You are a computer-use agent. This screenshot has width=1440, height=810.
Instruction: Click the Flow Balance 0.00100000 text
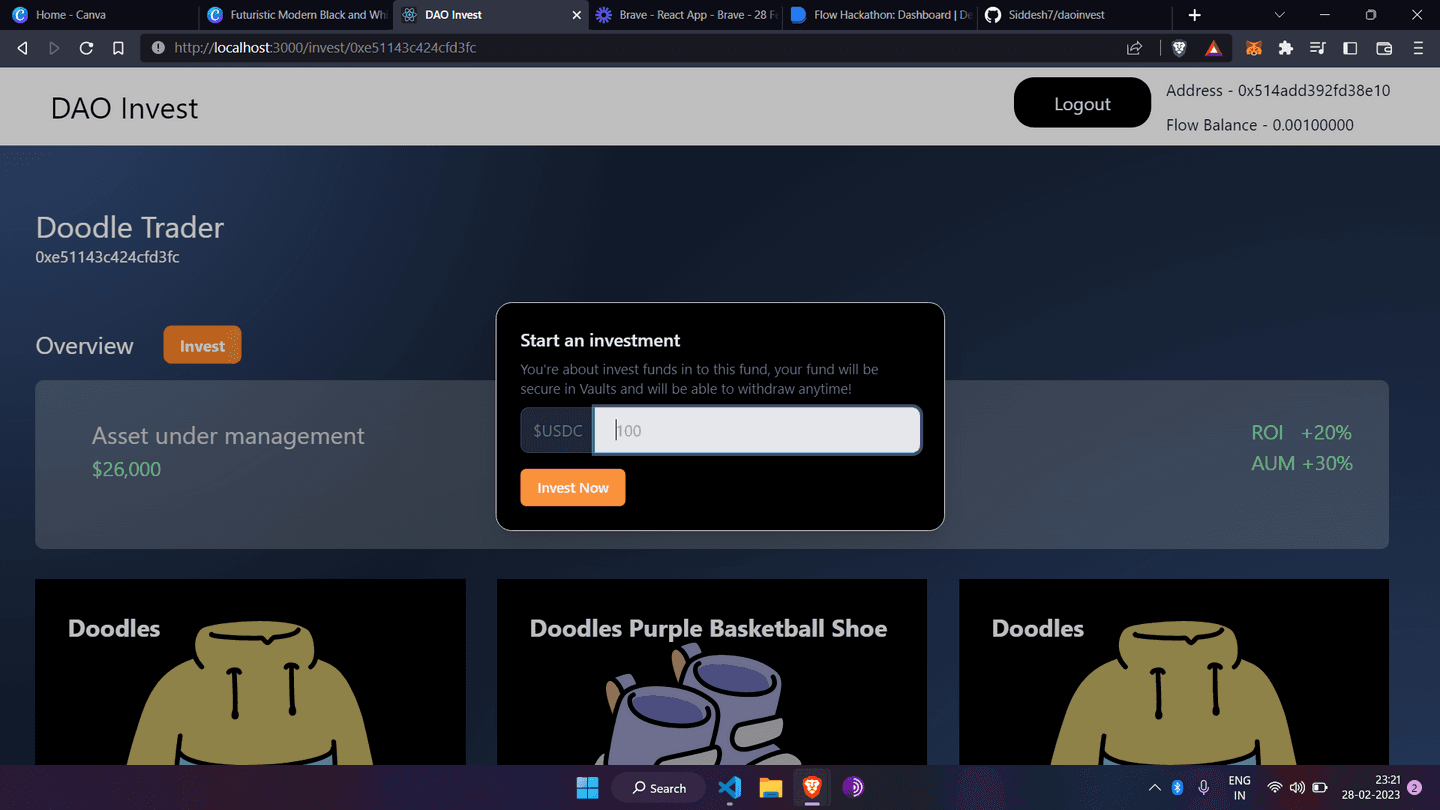tap(1260, 125)
